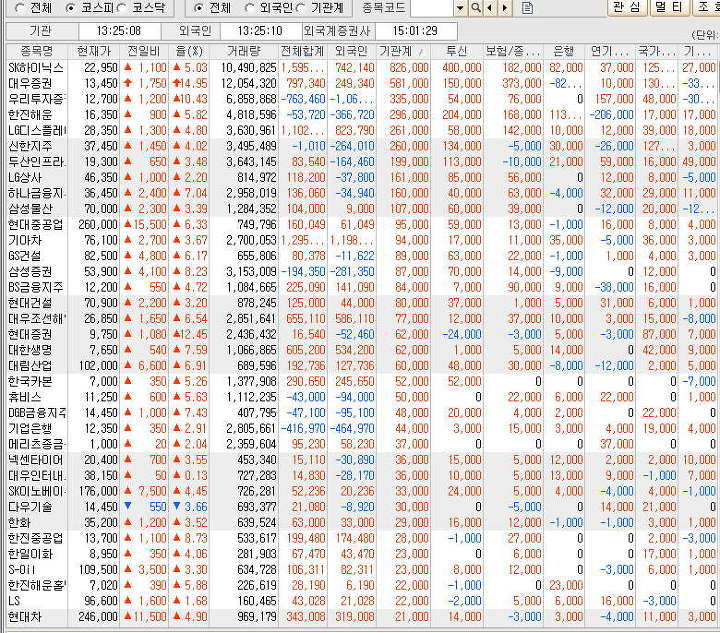Select the 대한생명 stock name

point(30,350)
